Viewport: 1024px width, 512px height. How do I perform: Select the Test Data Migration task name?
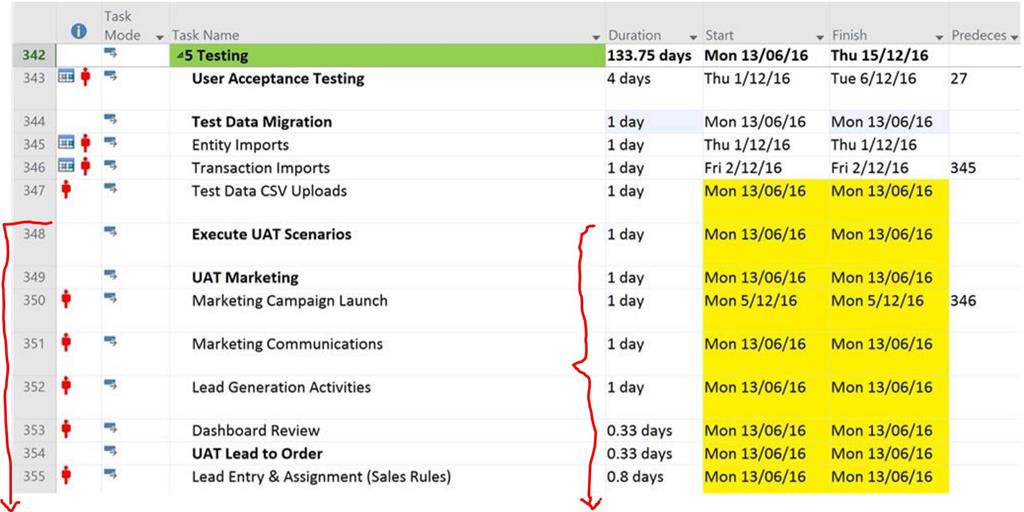[x=262, y=121]
